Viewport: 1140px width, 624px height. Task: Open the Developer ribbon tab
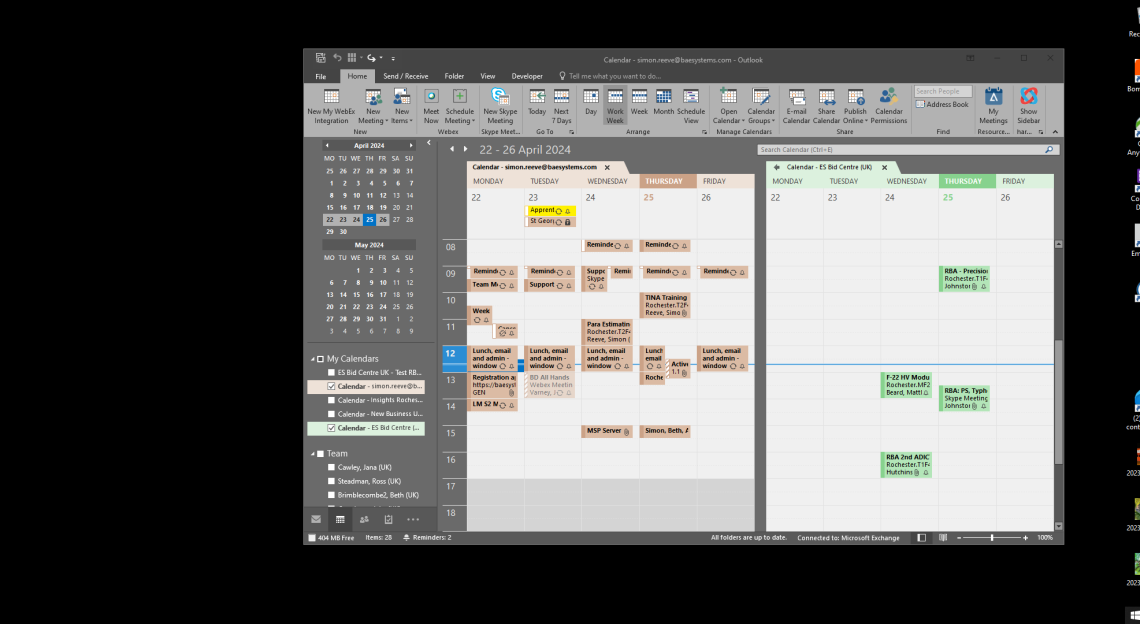[527, 76]
